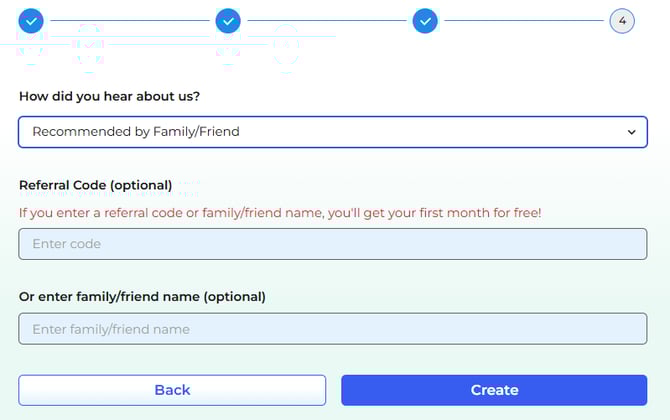Click the "Or enter family/friend name" label
The image size is (670, 420).
point(142,296)
